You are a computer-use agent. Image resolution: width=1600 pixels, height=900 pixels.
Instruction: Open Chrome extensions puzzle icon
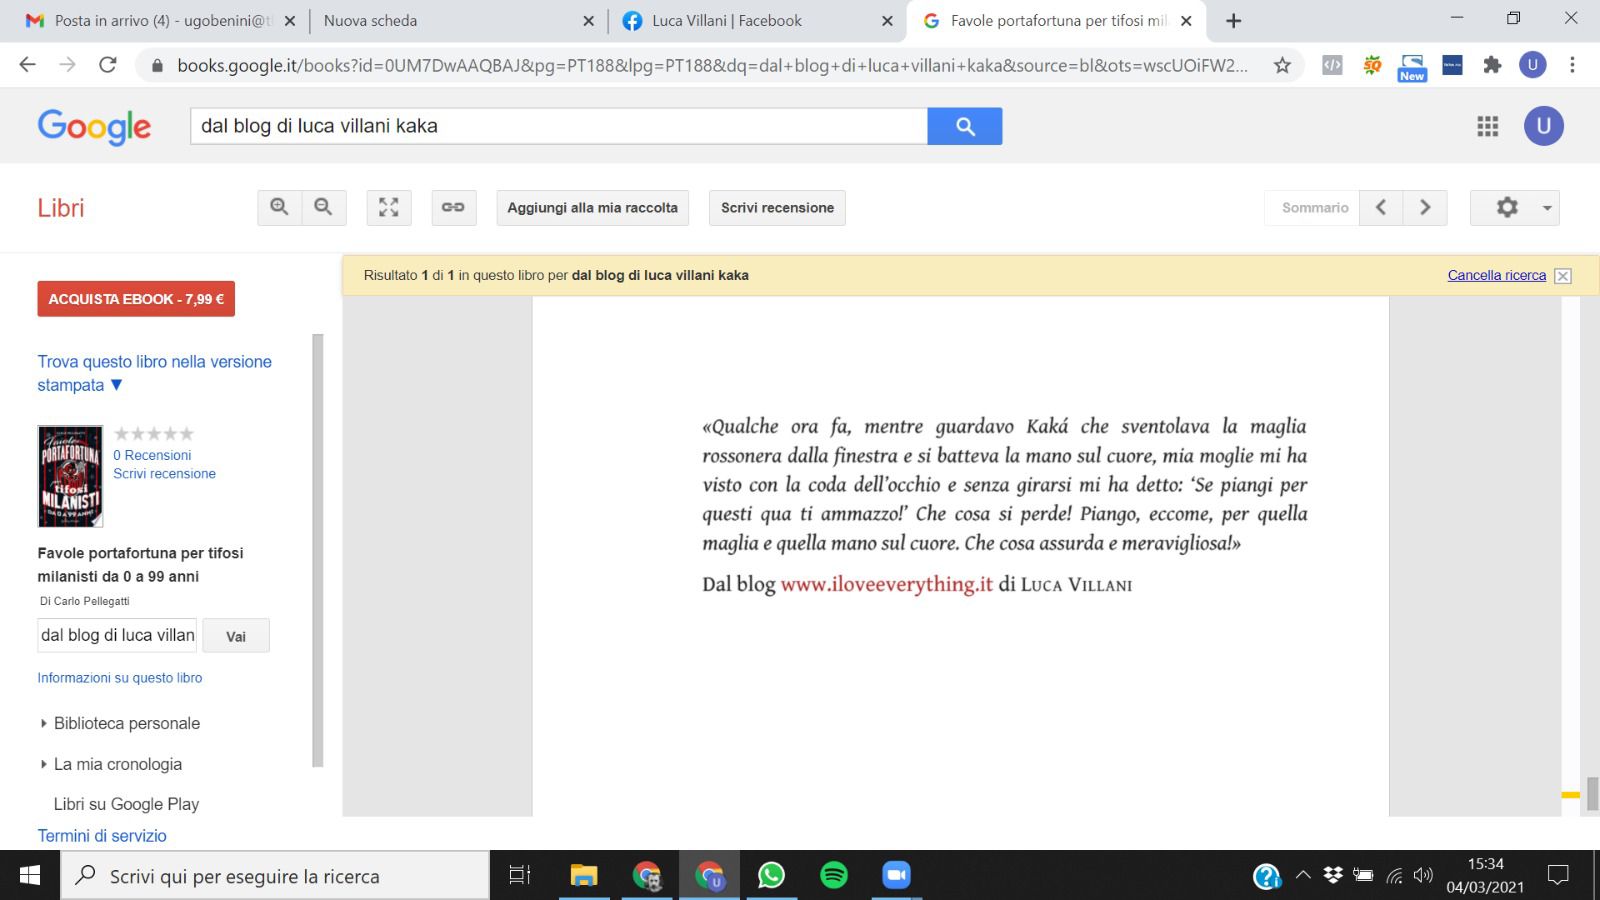coord(1492,65)
